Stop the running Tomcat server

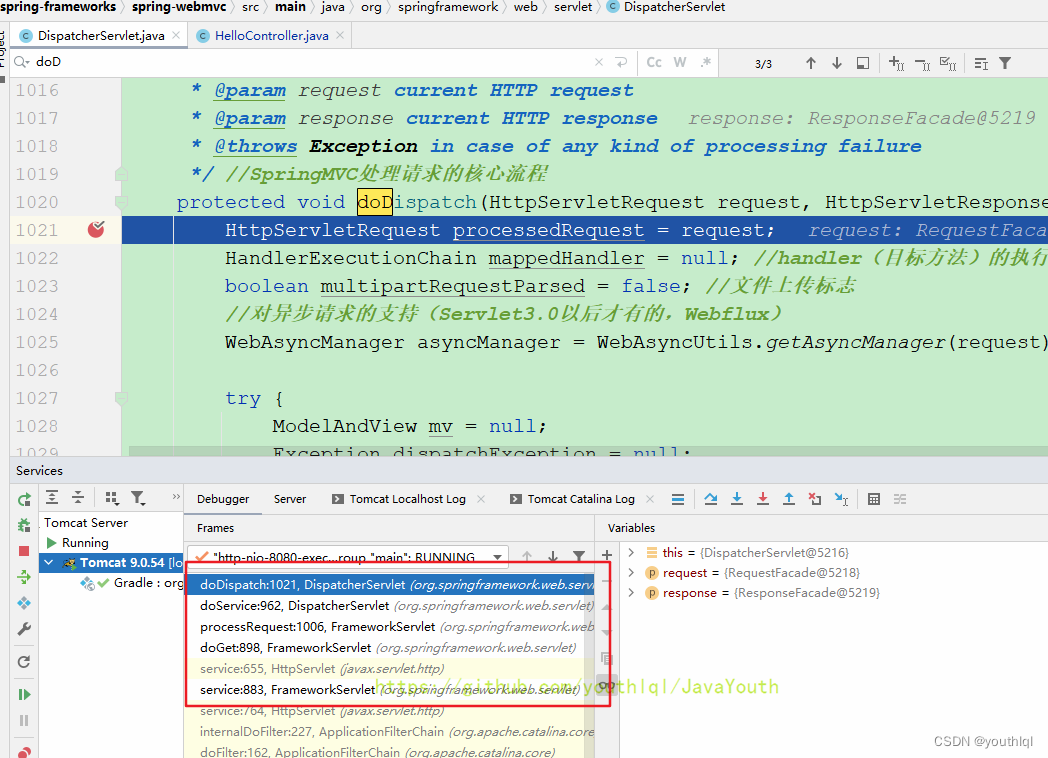click(24, 551)
